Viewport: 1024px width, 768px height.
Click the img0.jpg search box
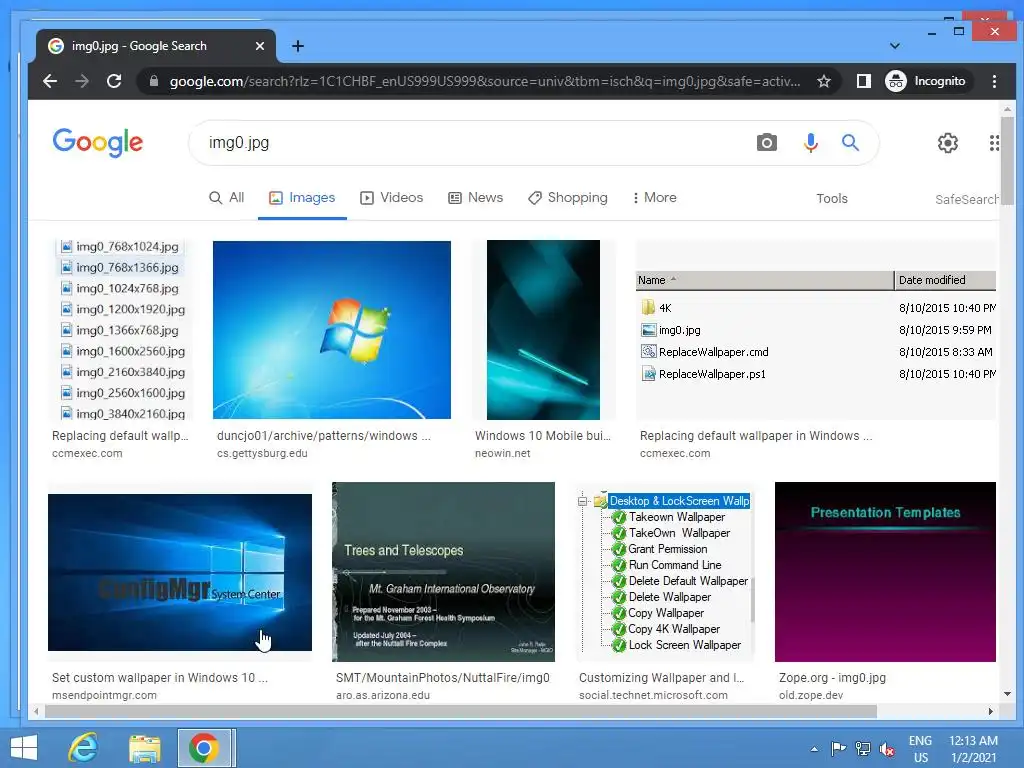click(477, 142)
